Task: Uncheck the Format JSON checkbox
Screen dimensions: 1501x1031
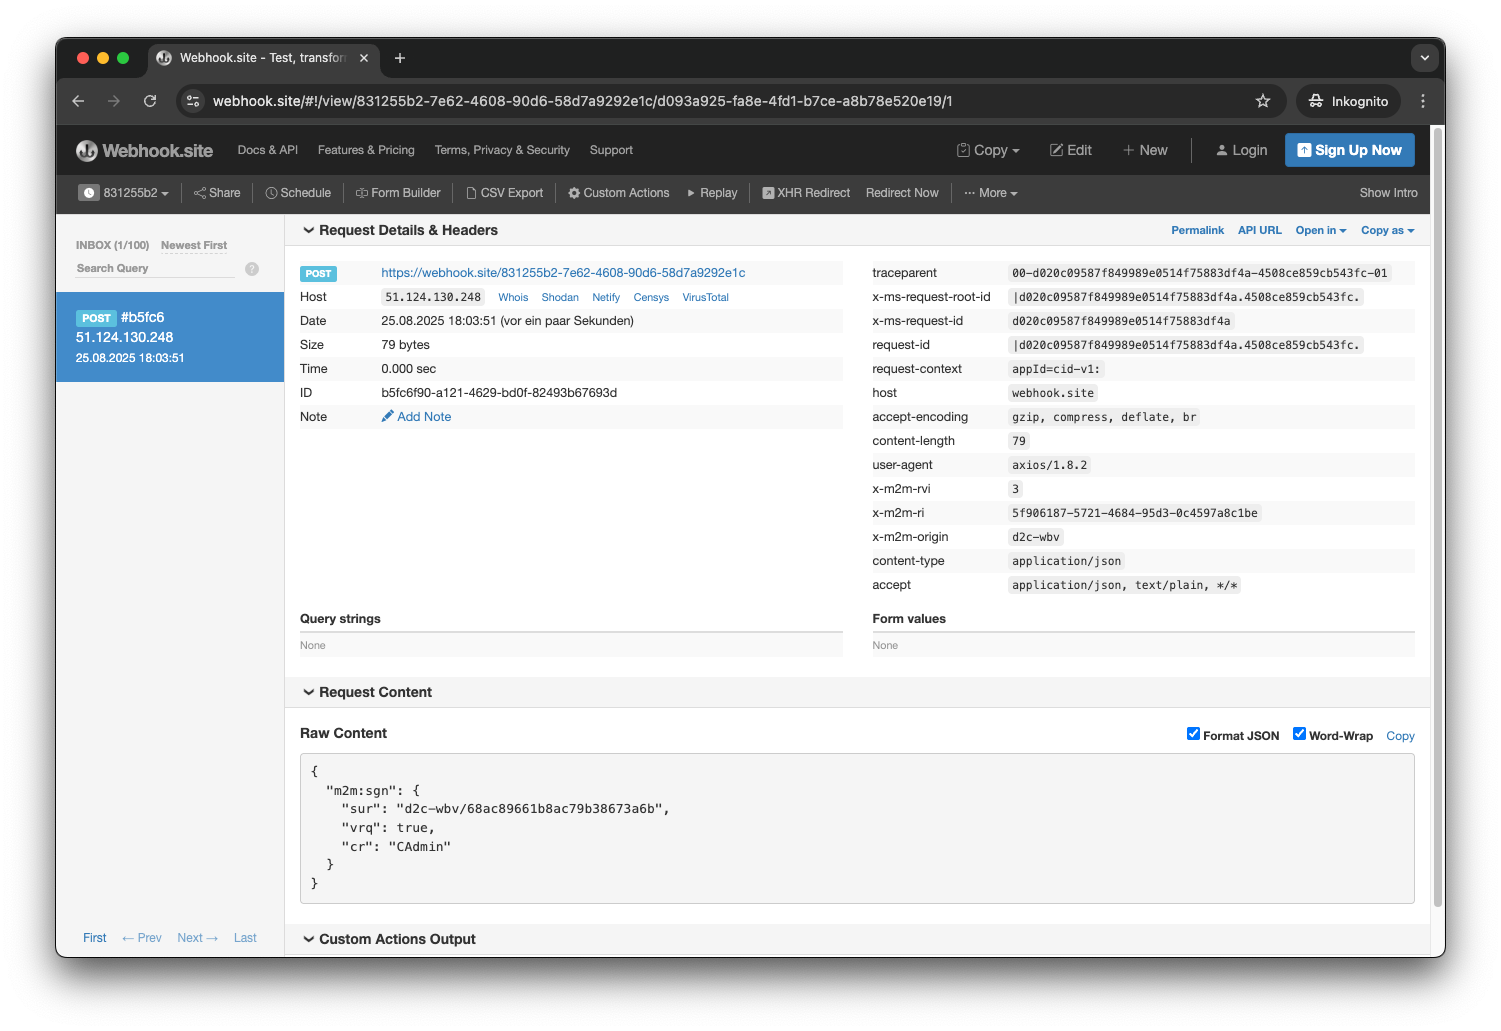Action: pos(1192,733)
